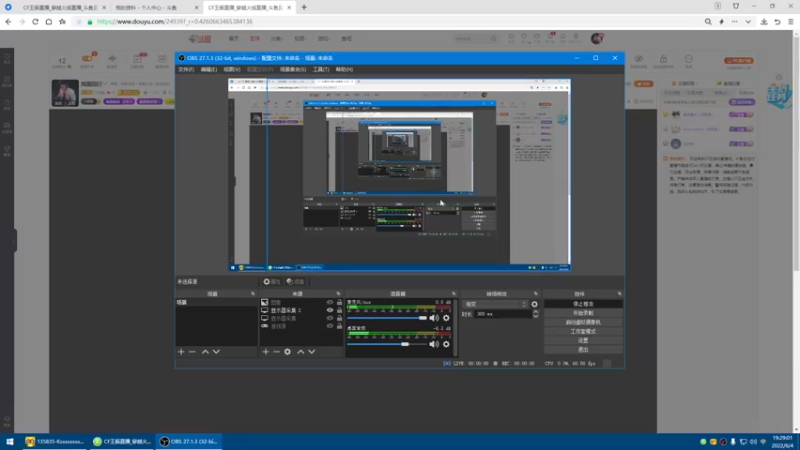Click browser address bar URL
Image resolution: width=800 pixels, height=450 pixels.
pos(174,22)
